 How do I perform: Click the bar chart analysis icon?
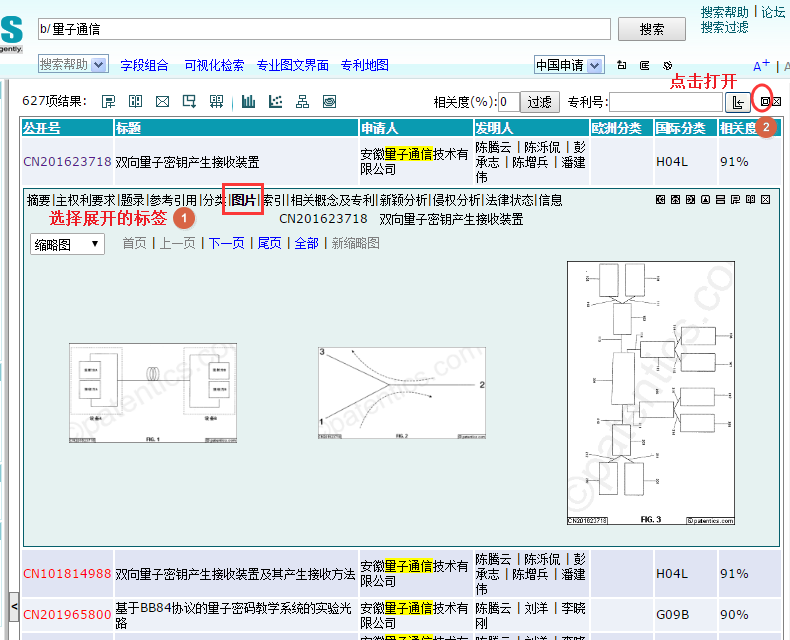[248, 101]
